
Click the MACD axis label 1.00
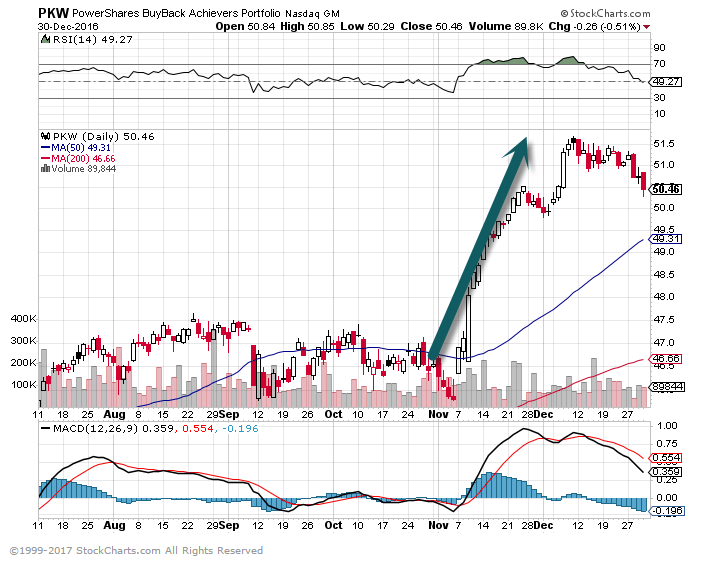[x=666, y=426]
